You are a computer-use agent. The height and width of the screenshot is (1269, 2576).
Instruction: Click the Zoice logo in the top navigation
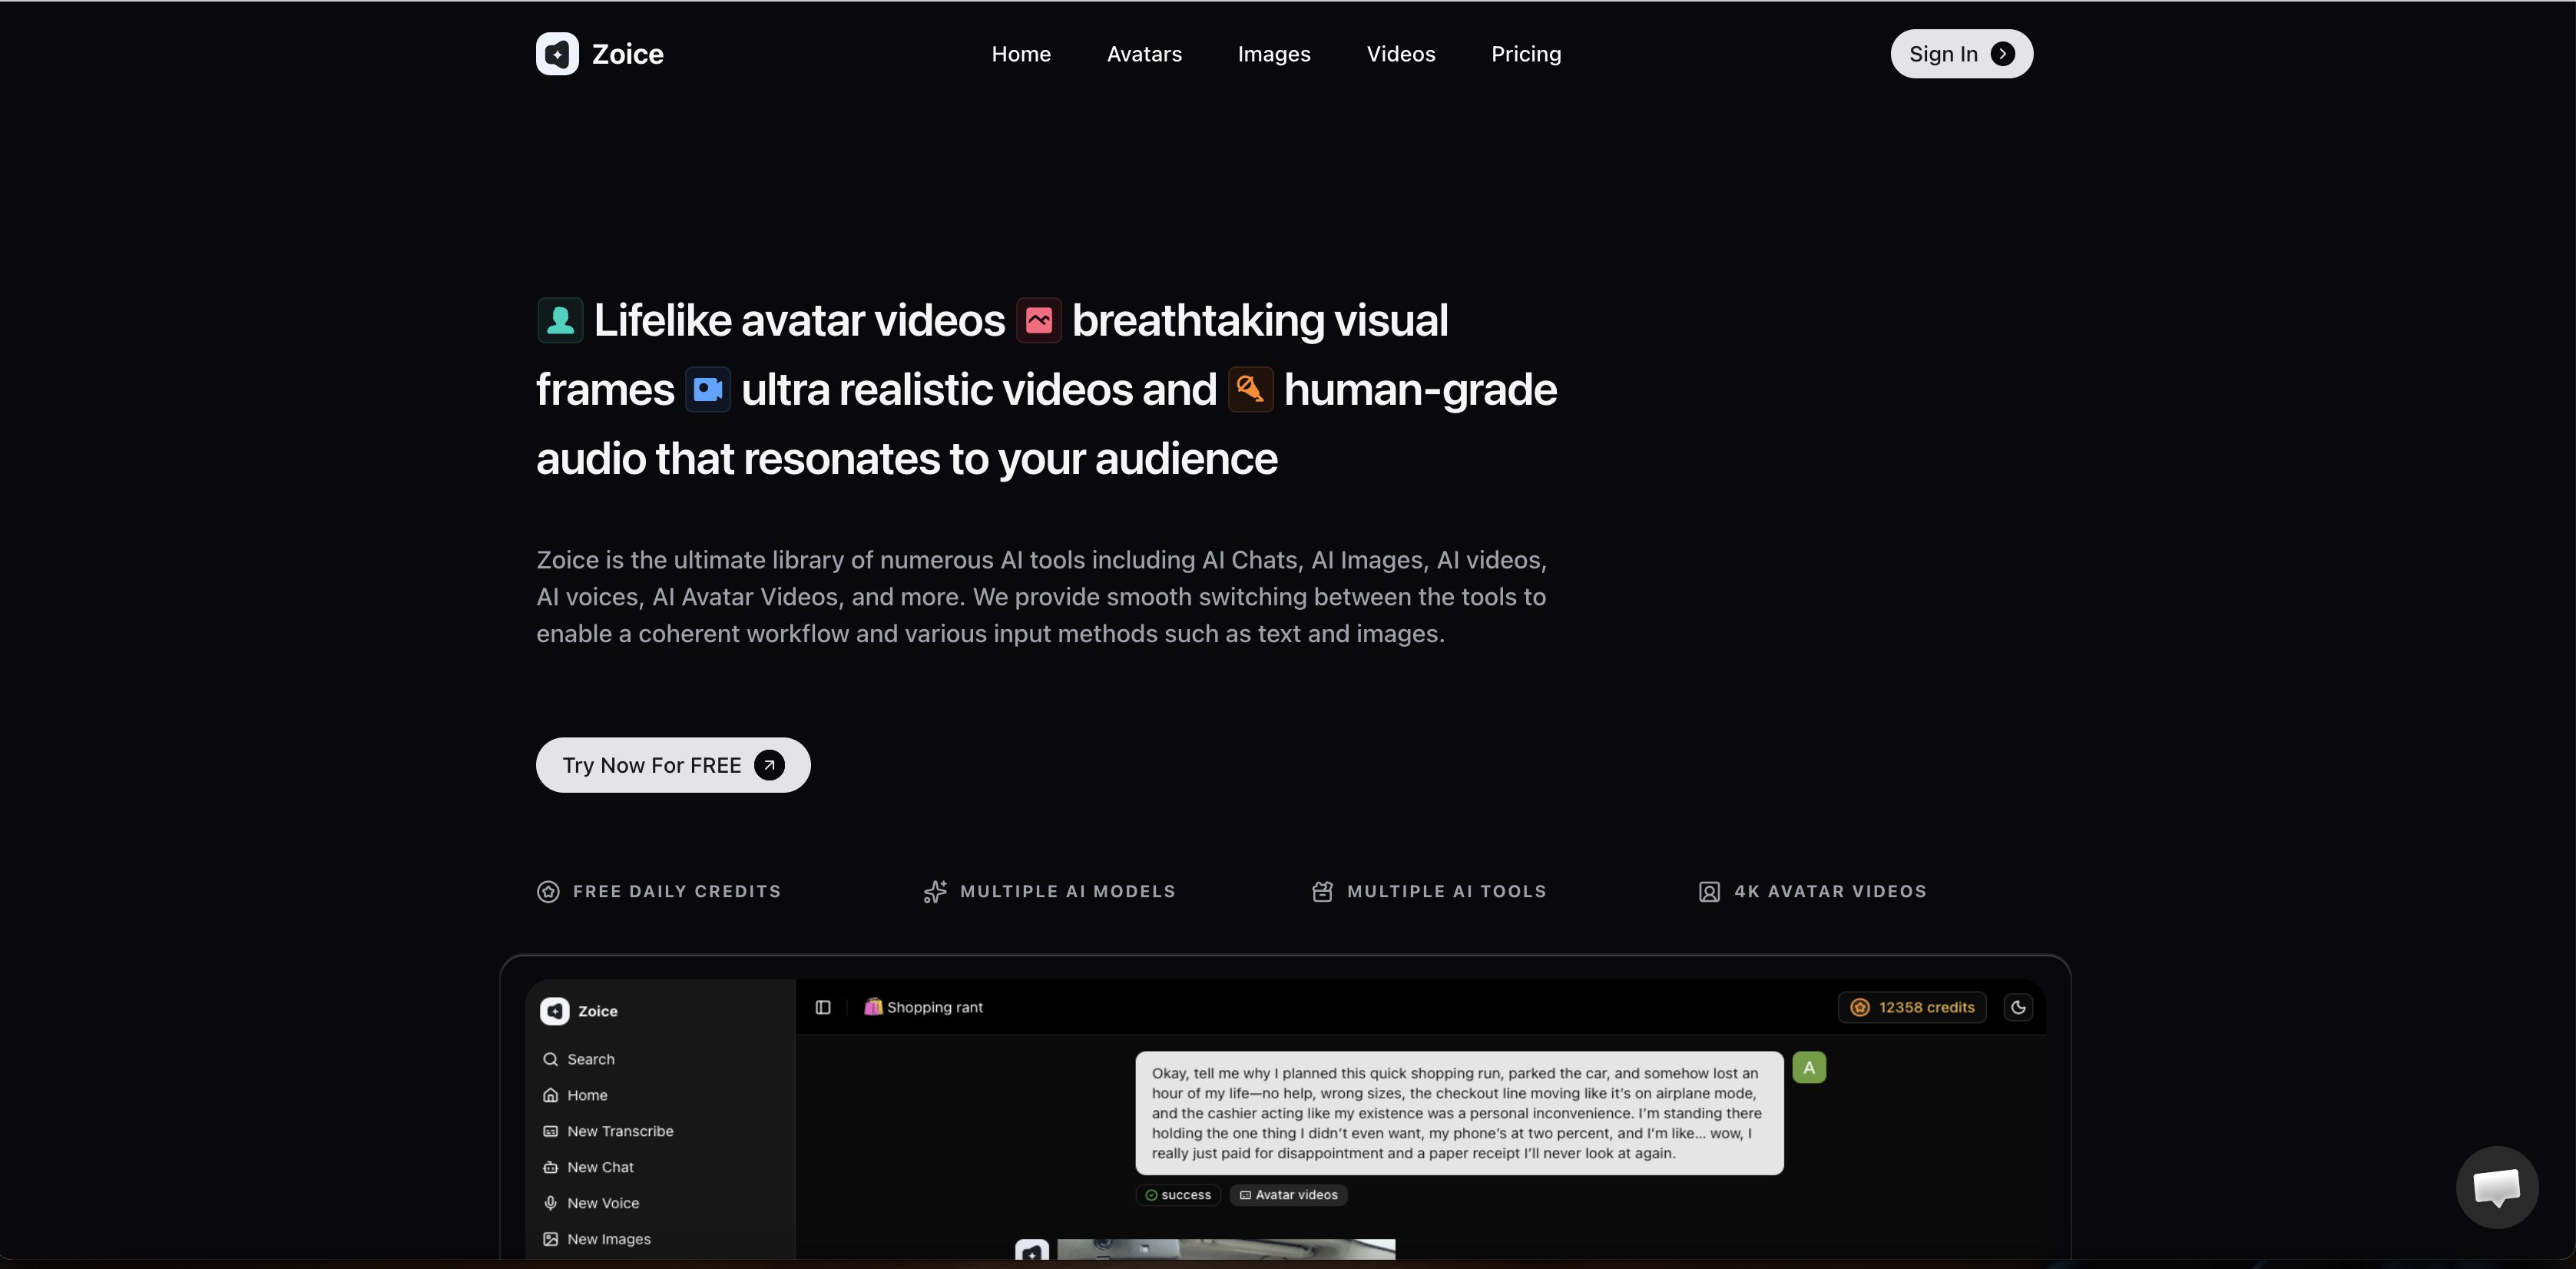[598, 54]
